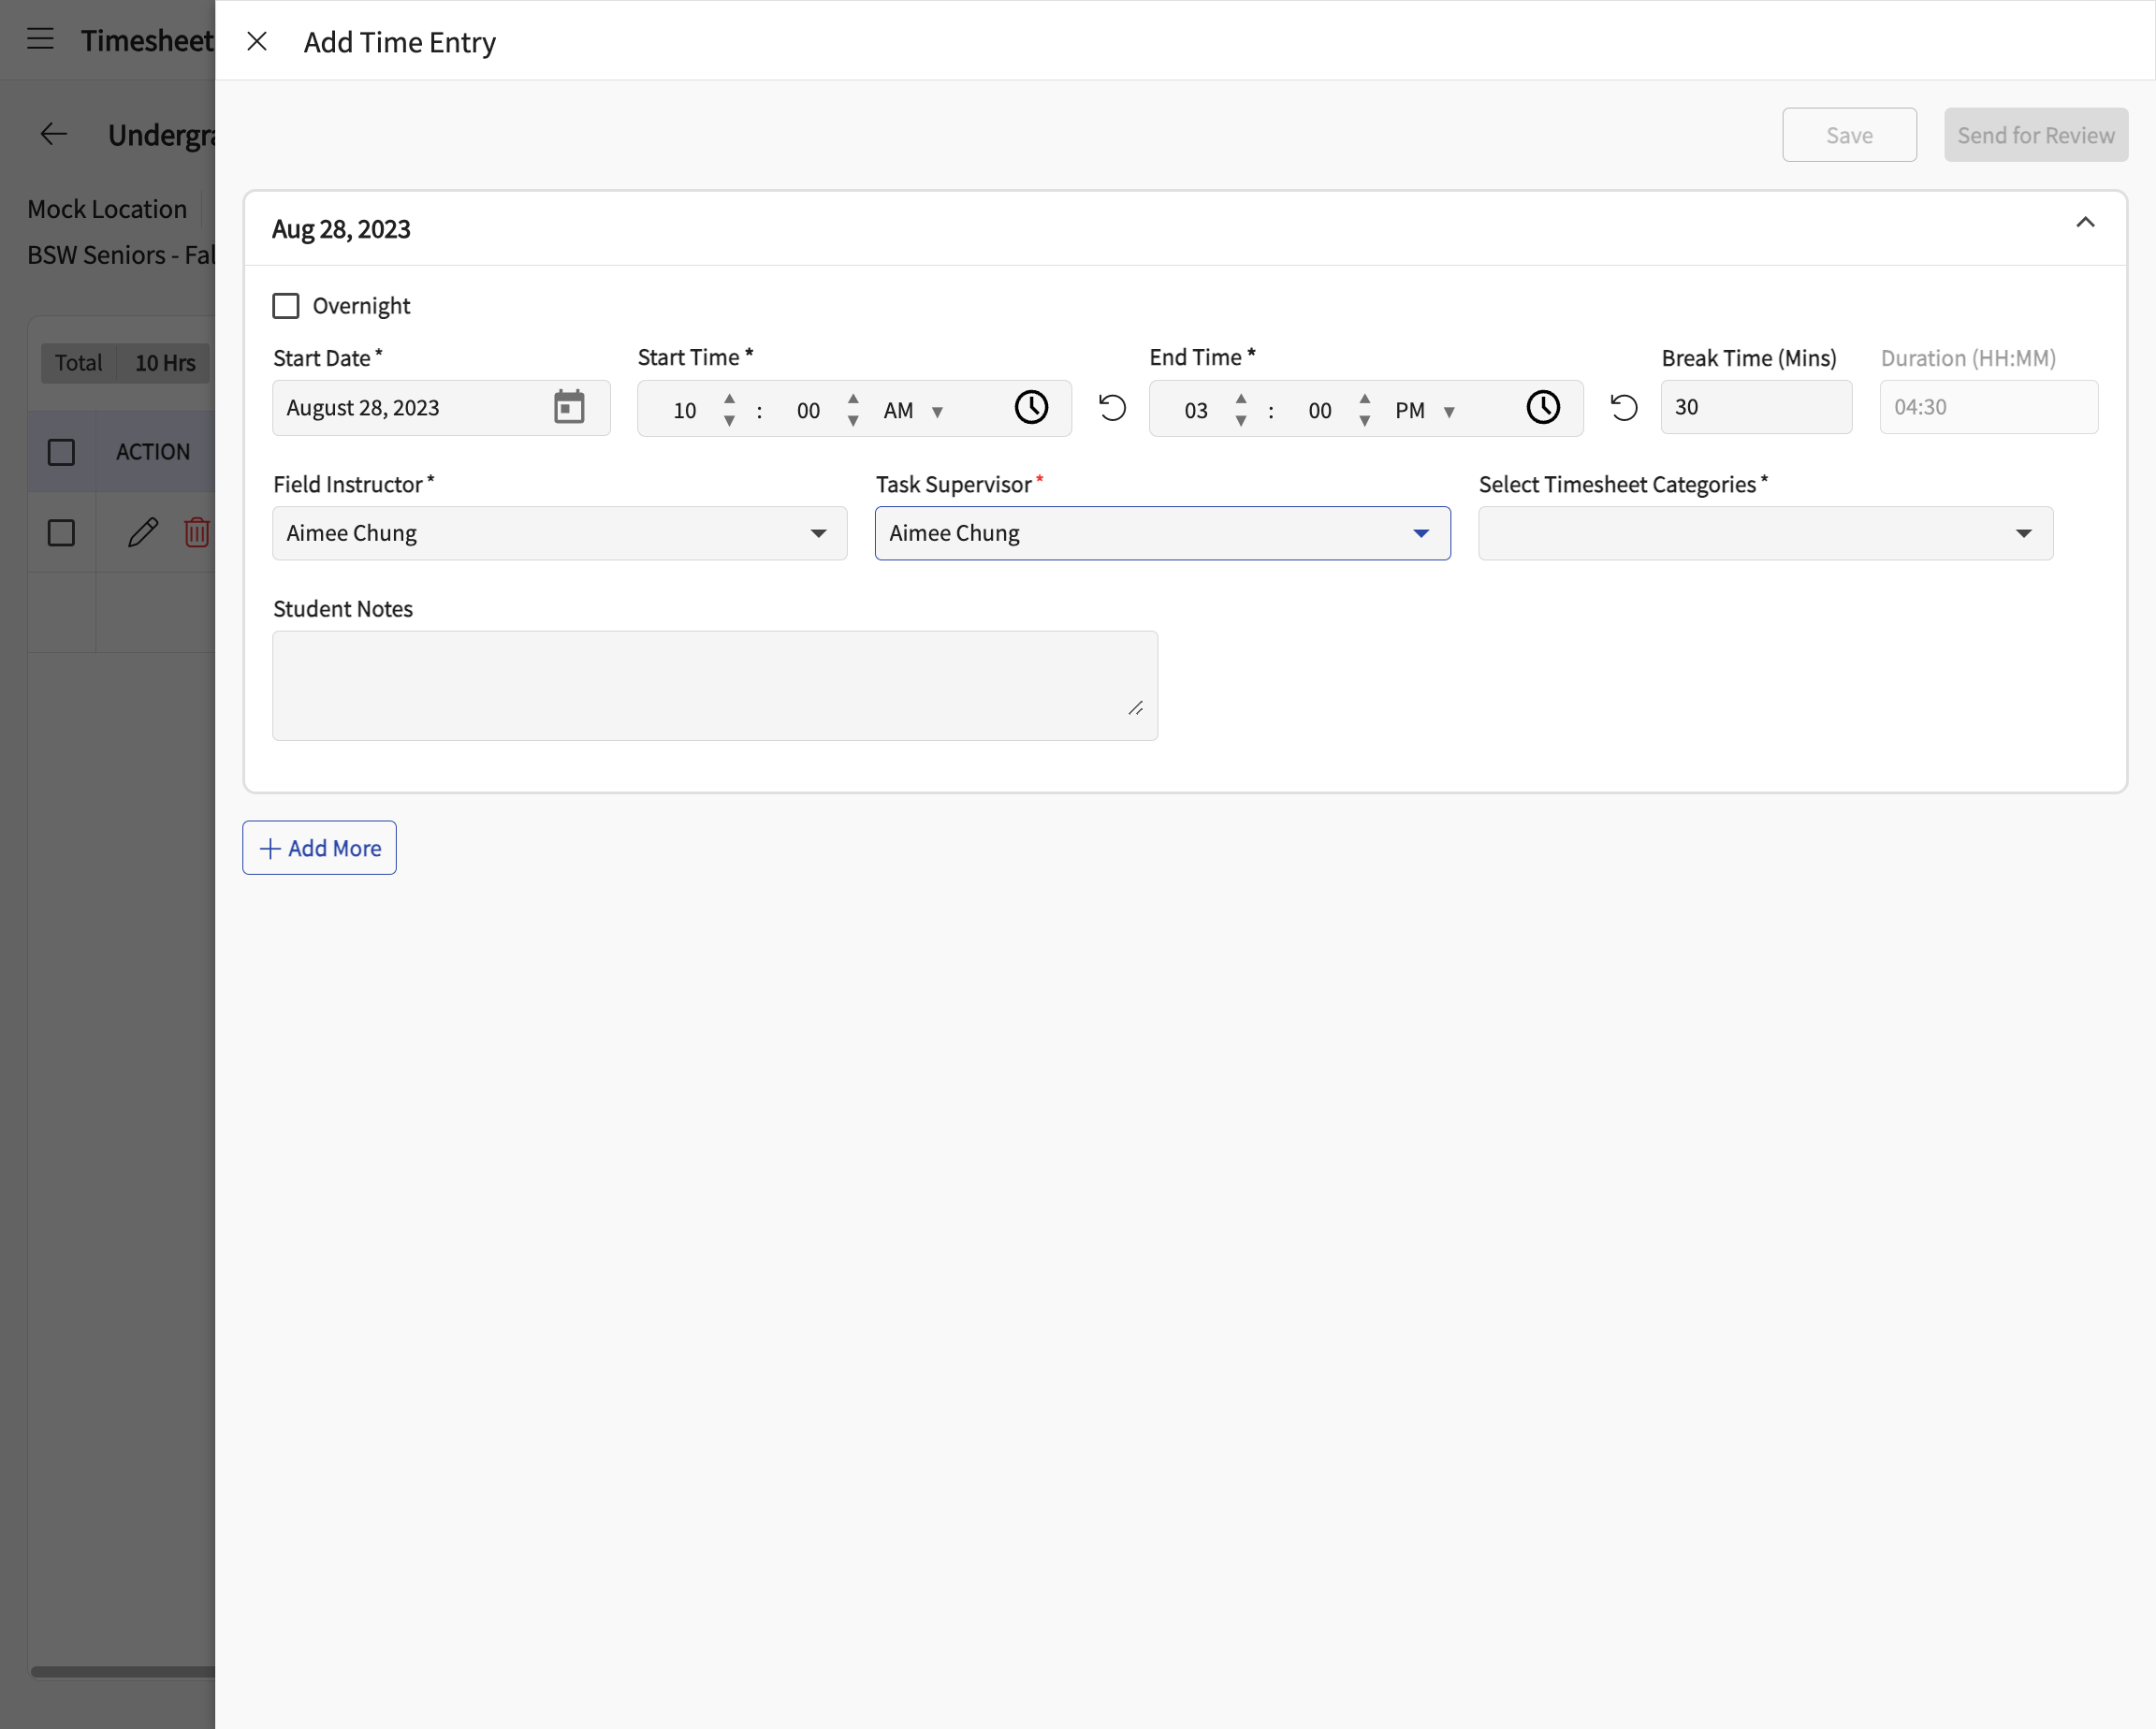This screenshot has height=1729, width=2156.
Task: Open the Task Supervisor dropdown
Action: click(1163, 533)
